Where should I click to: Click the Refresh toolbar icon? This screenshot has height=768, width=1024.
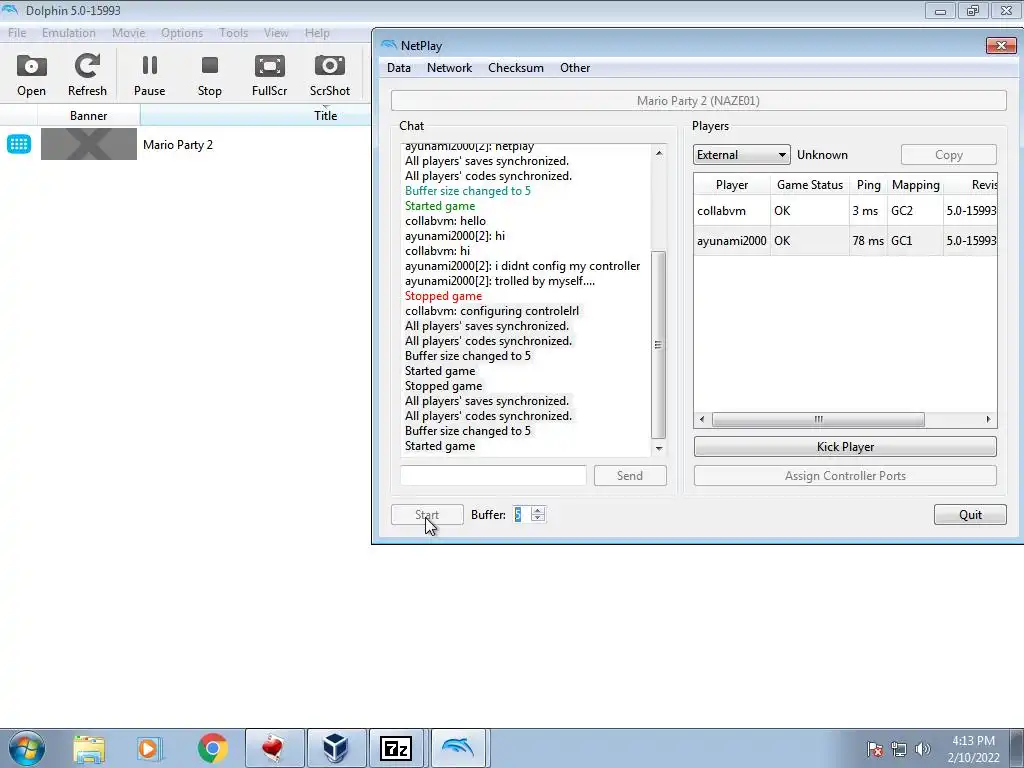coord(87,75)
